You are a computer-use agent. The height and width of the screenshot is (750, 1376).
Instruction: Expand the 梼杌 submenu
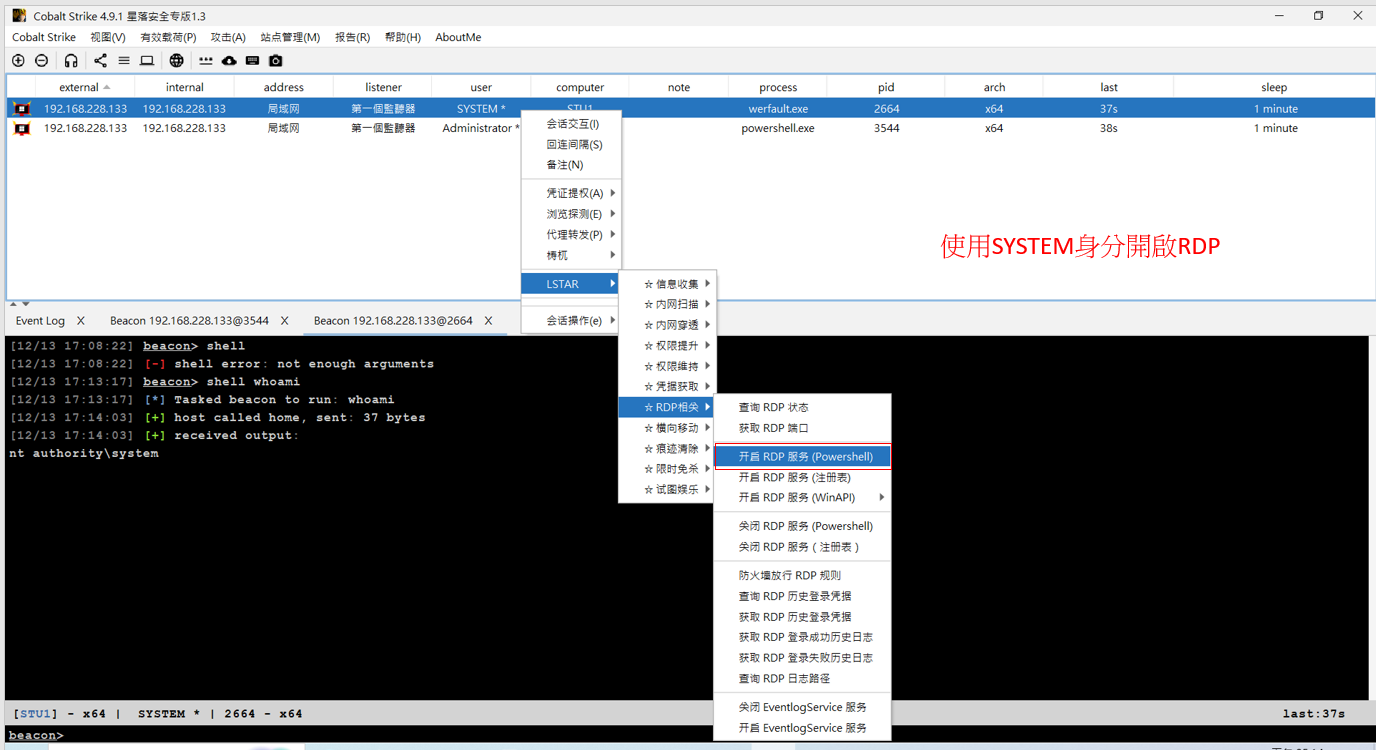pyautogui.click(x=571, y=255)
